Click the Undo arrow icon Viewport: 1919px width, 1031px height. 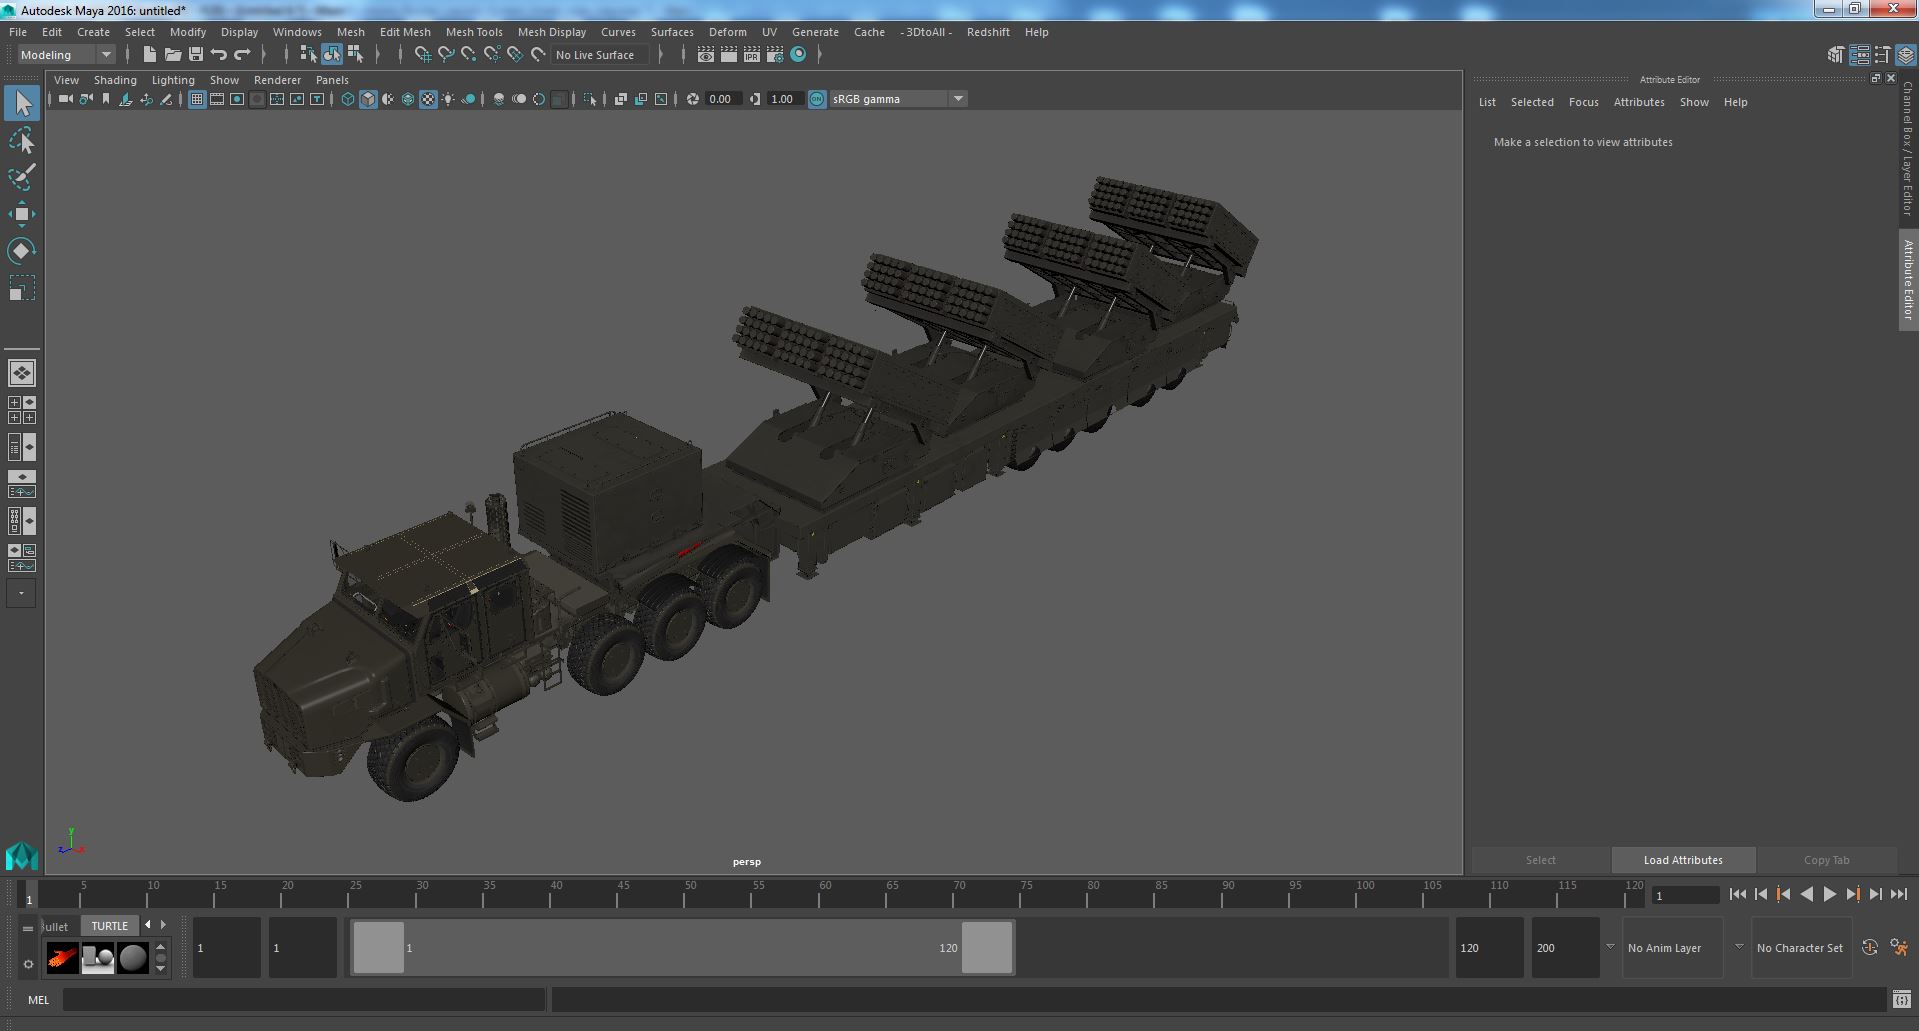[x=219, y=55]
